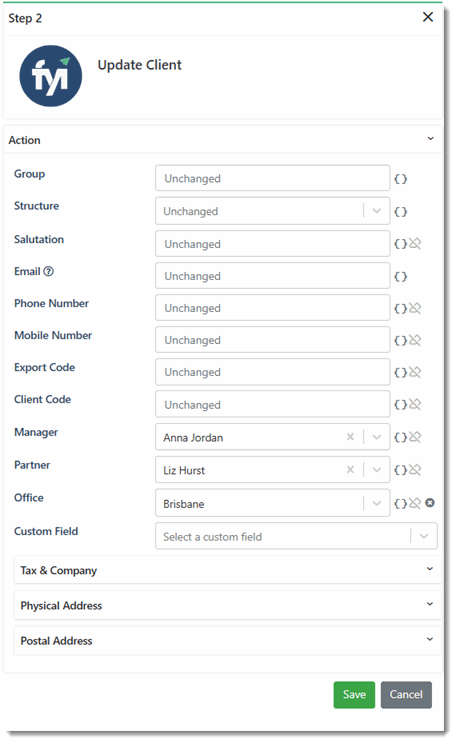Screen dimensions: 456x743
Task: Expand the Physical Address section
Action: tap(228, 605)
